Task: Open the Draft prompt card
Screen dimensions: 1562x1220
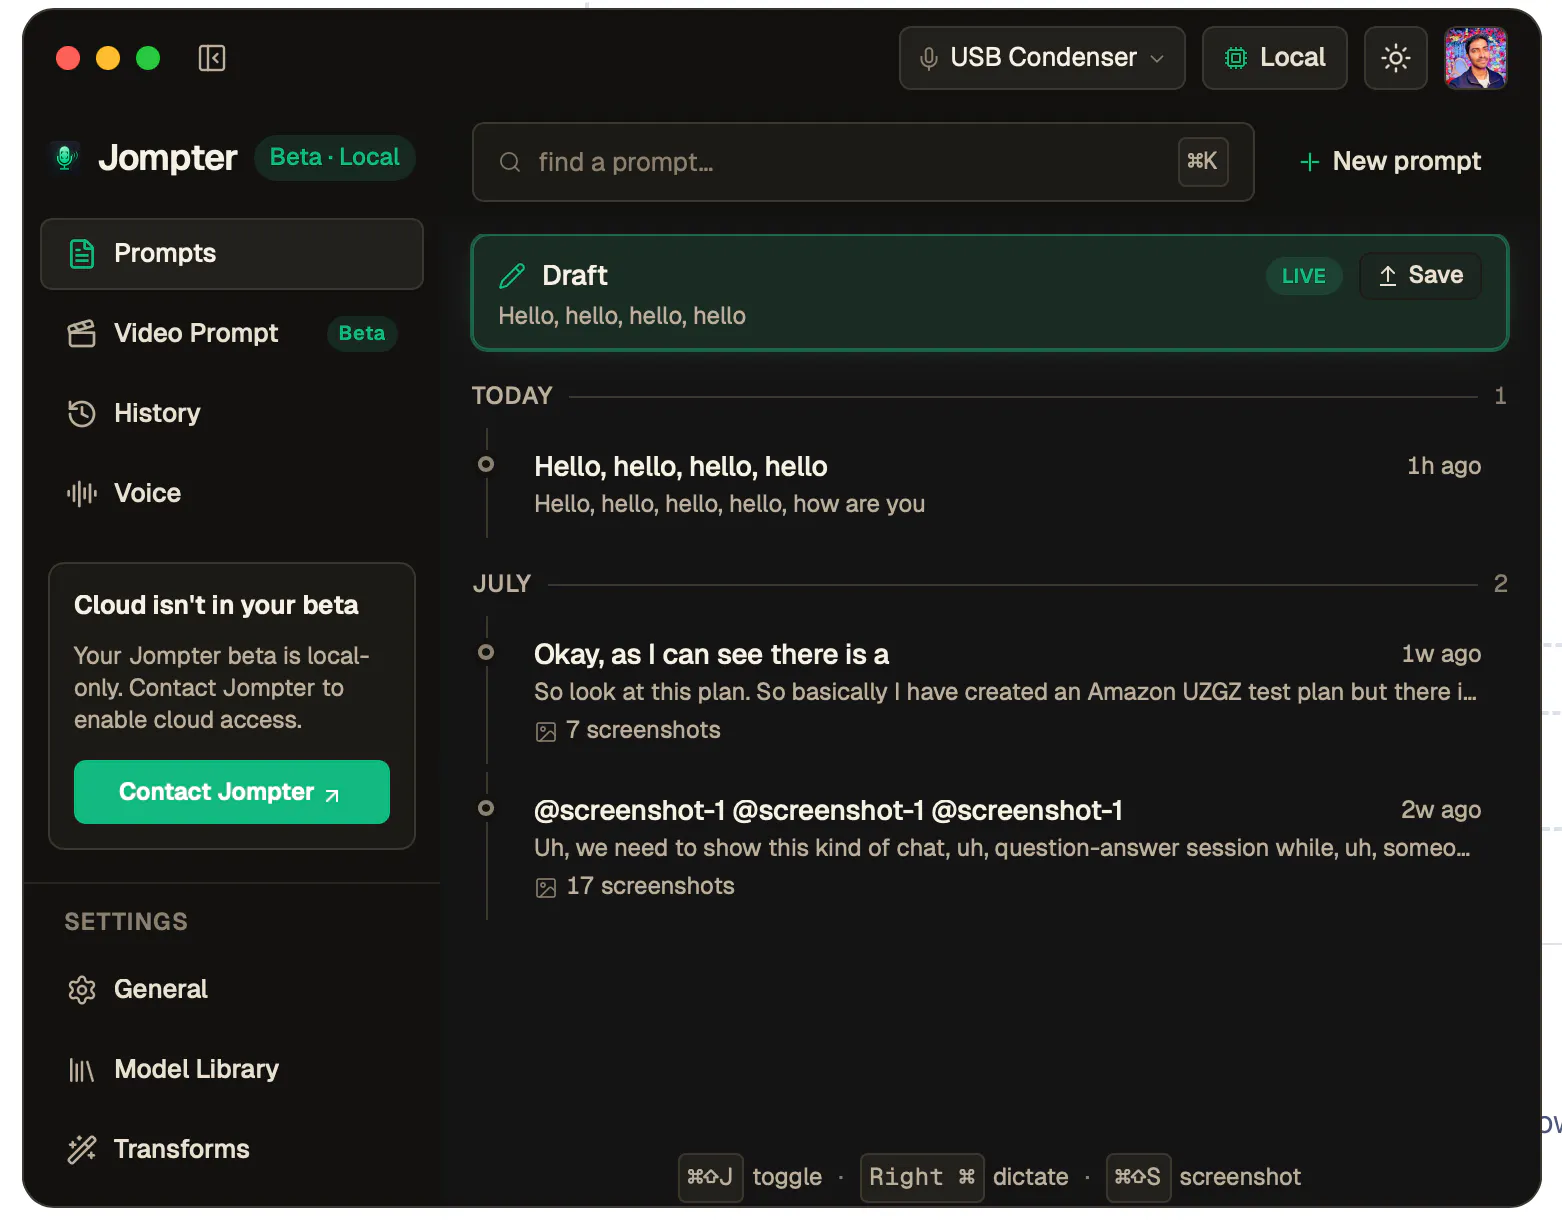Action: pos(990,293)
